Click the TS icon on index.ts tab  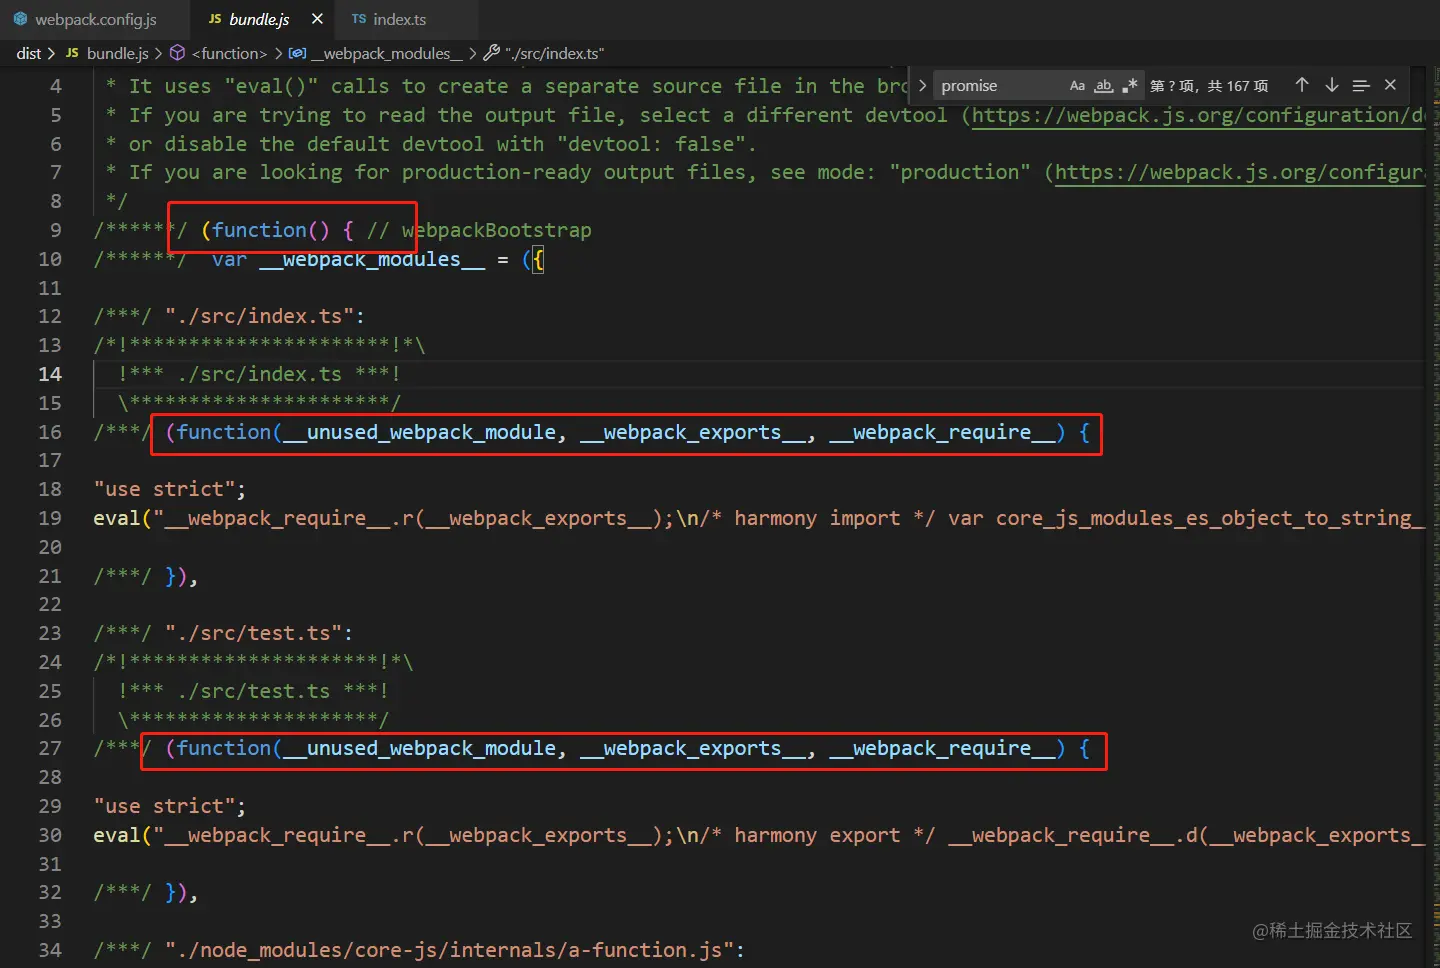[359, 19]
